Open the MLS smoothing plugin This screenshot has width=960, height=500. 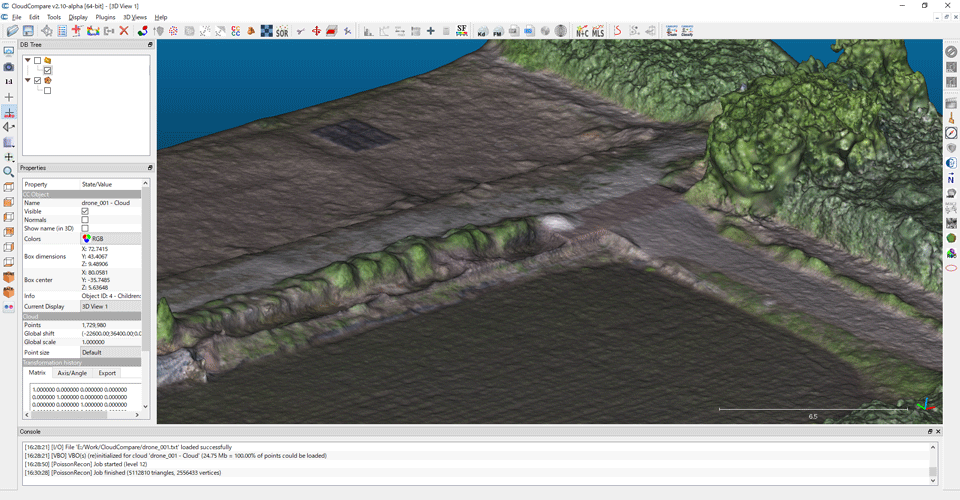[x=598, y=31]
